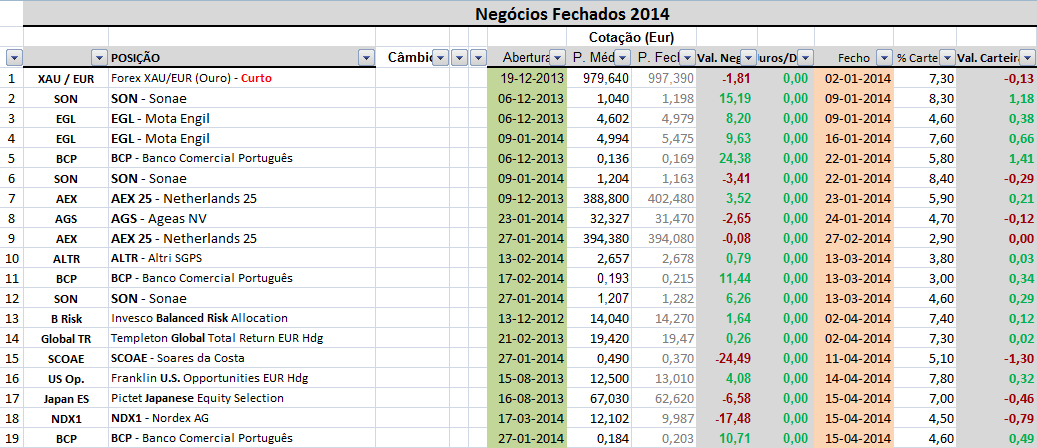Image resolution: width=1037 pixels, height=448 pixels.
Task: Select the close date 27-02-2014 cell
Action: [x=854, y=238]
